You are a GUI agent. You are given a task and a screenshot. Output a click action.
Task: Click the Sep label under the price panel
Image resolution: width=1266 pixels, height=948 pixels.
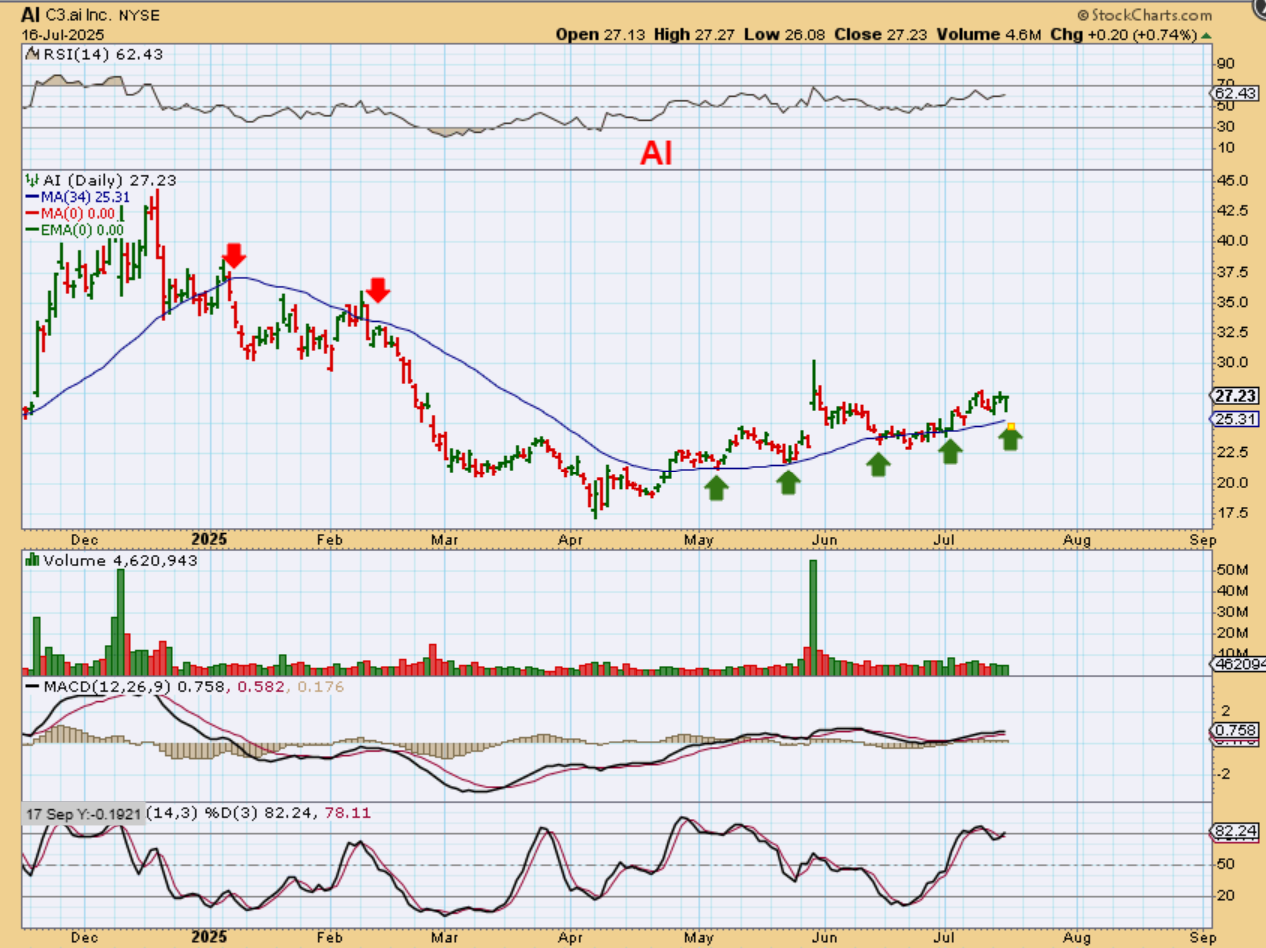click(x=1203, y=539)
